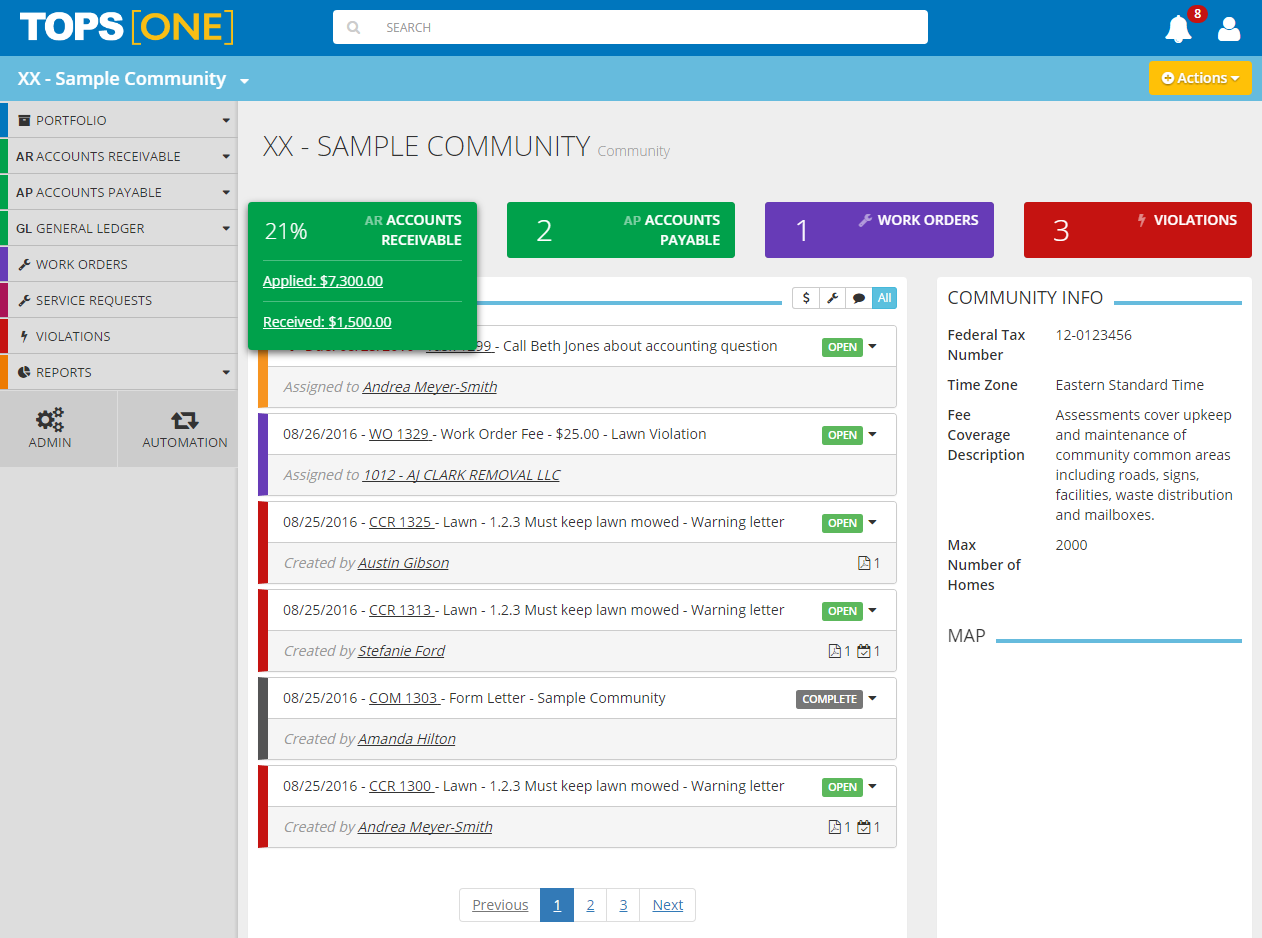
Task: Go to Next page of activity
Action: click(x=667, y=905)
